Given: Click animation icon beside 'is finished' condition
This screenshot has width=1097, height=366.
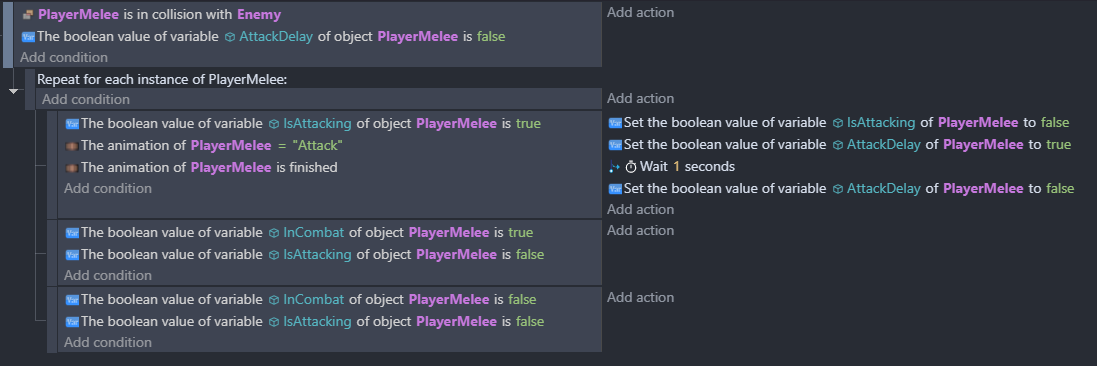Looking at the screenshot, I should tap(71, 167).
